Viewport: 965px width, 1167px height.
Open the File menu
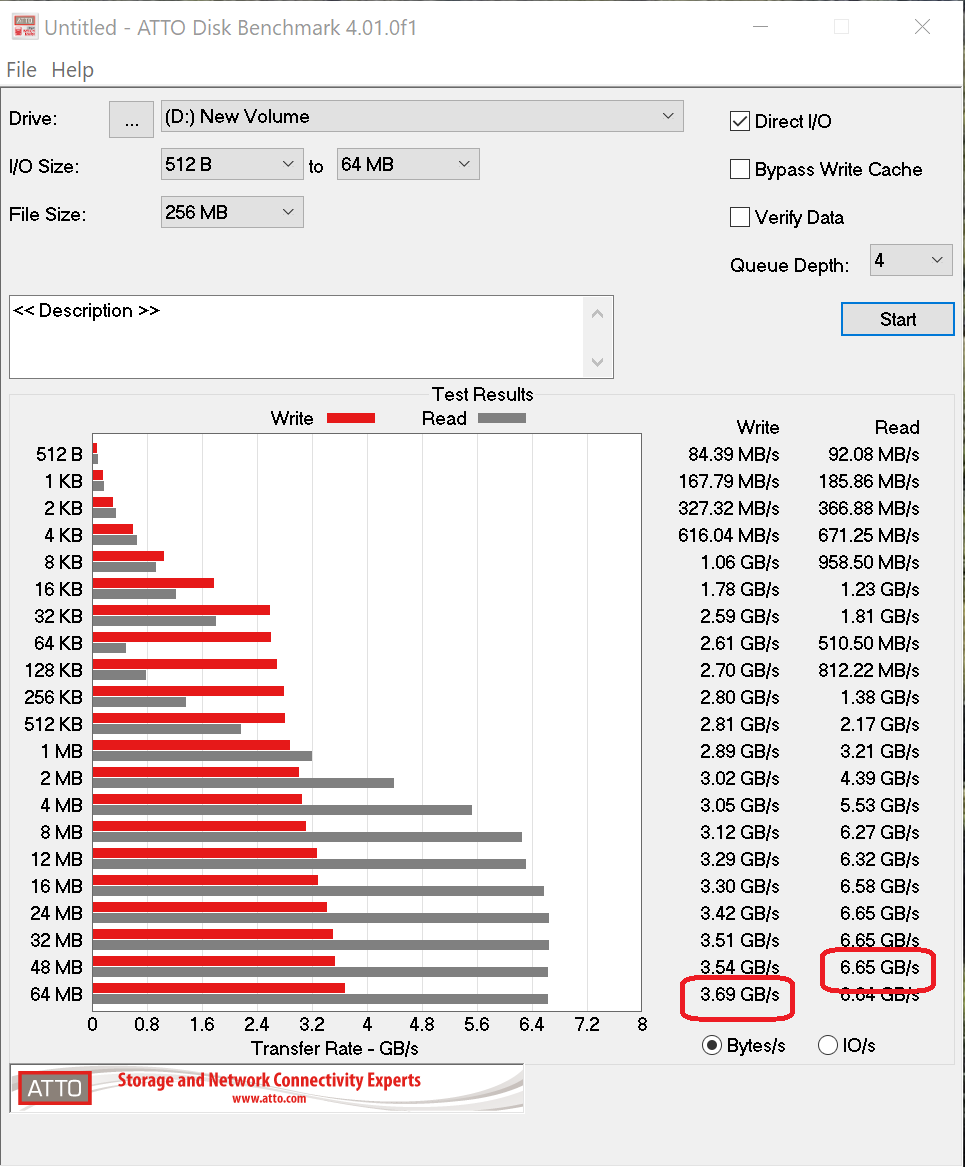21,70
